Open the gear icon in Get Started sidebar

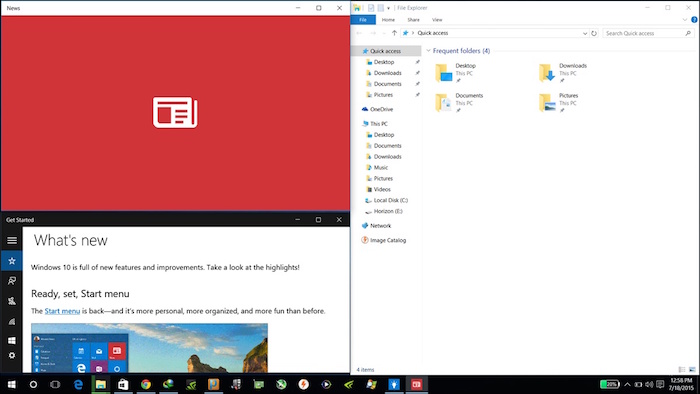click(12, 356)
